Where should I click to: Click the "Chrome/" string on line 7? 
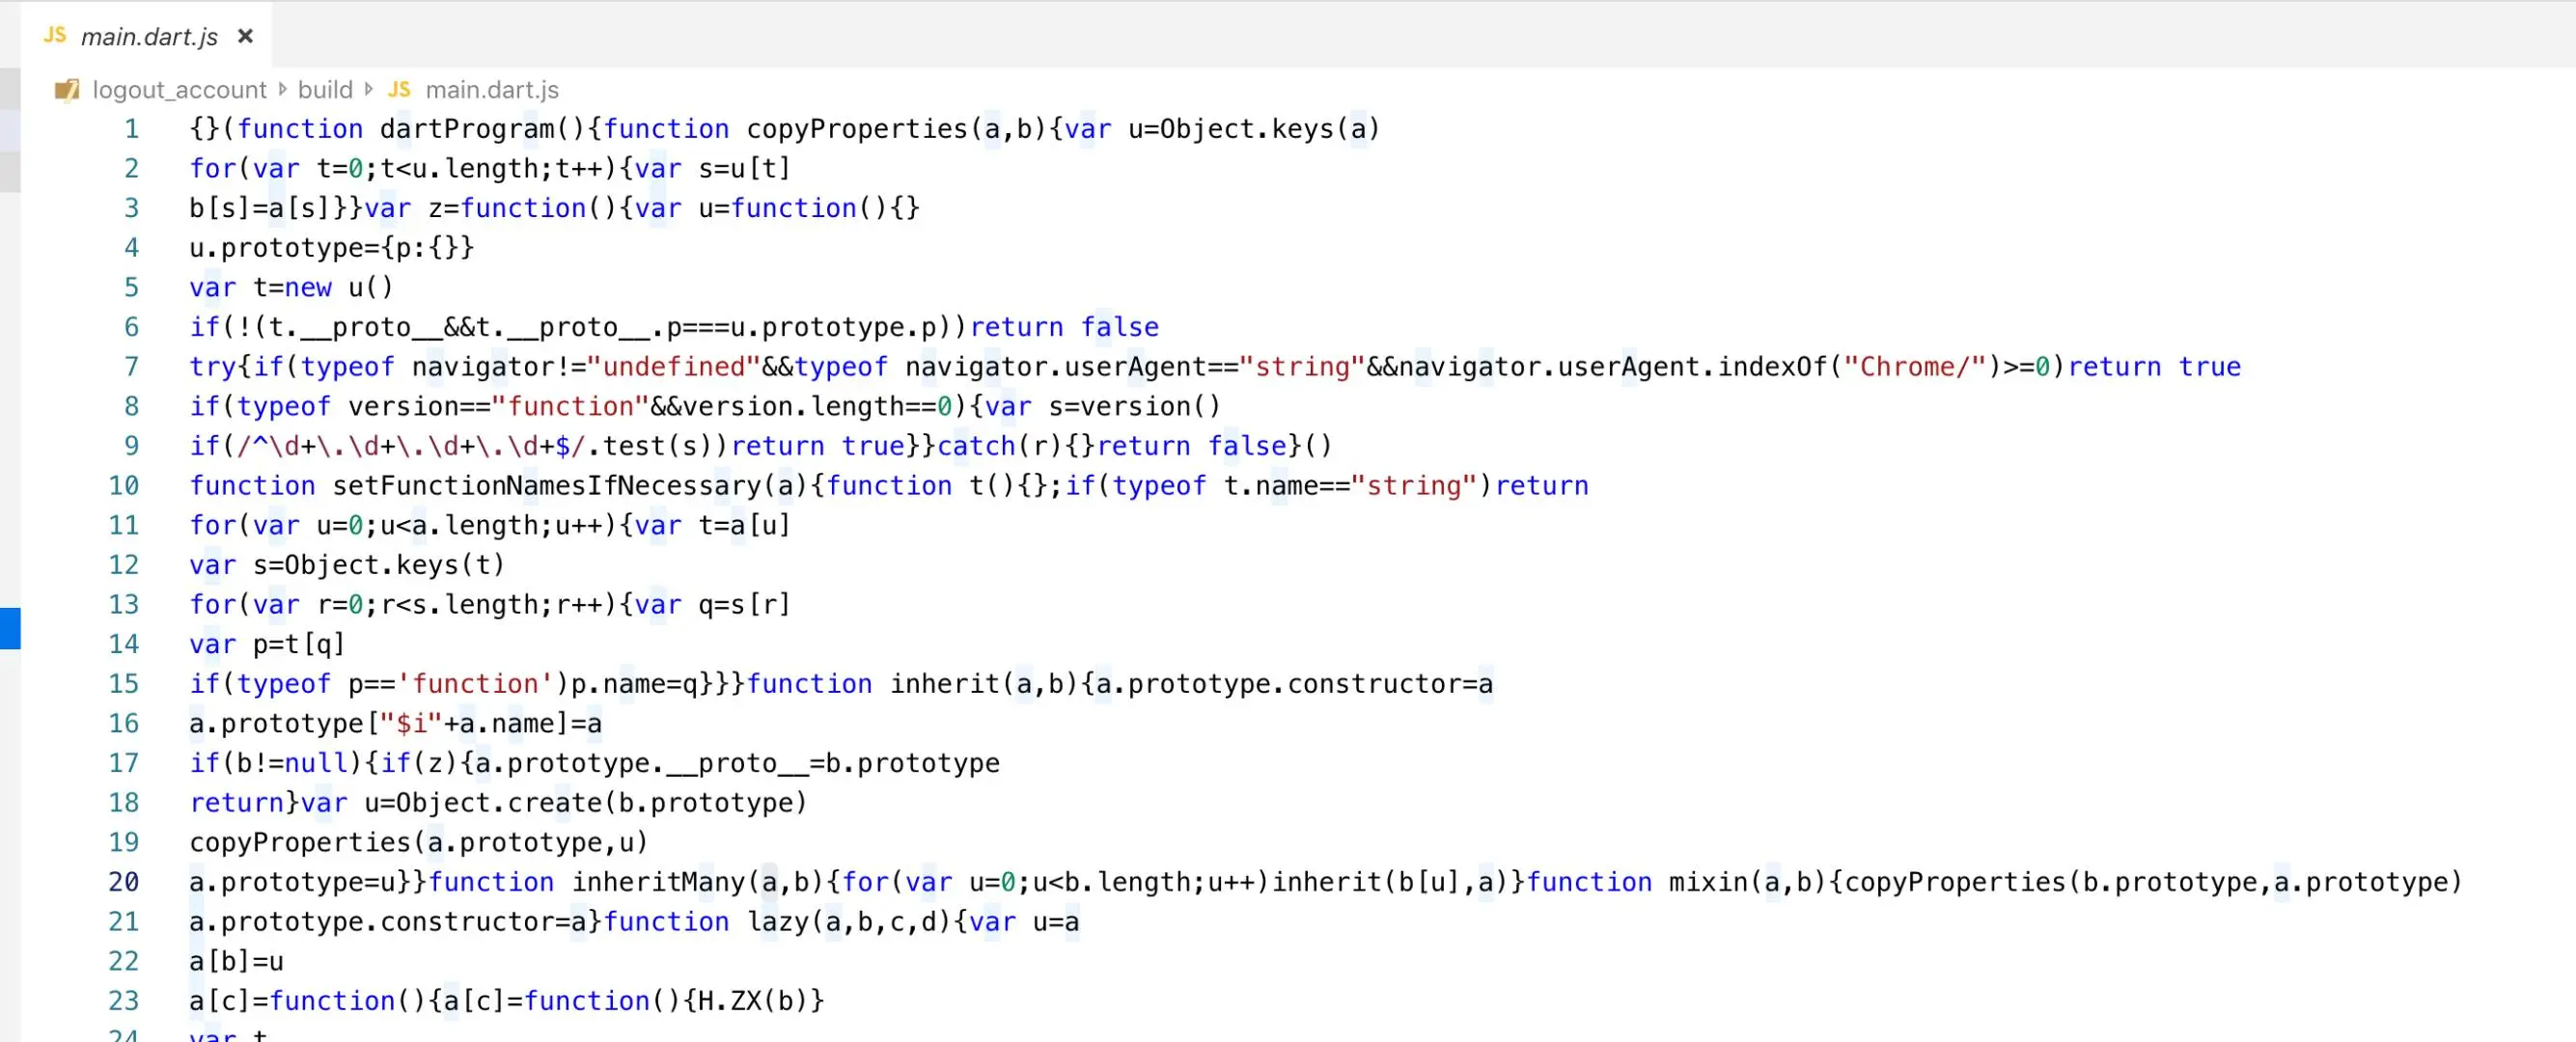tap(1914, 367)
